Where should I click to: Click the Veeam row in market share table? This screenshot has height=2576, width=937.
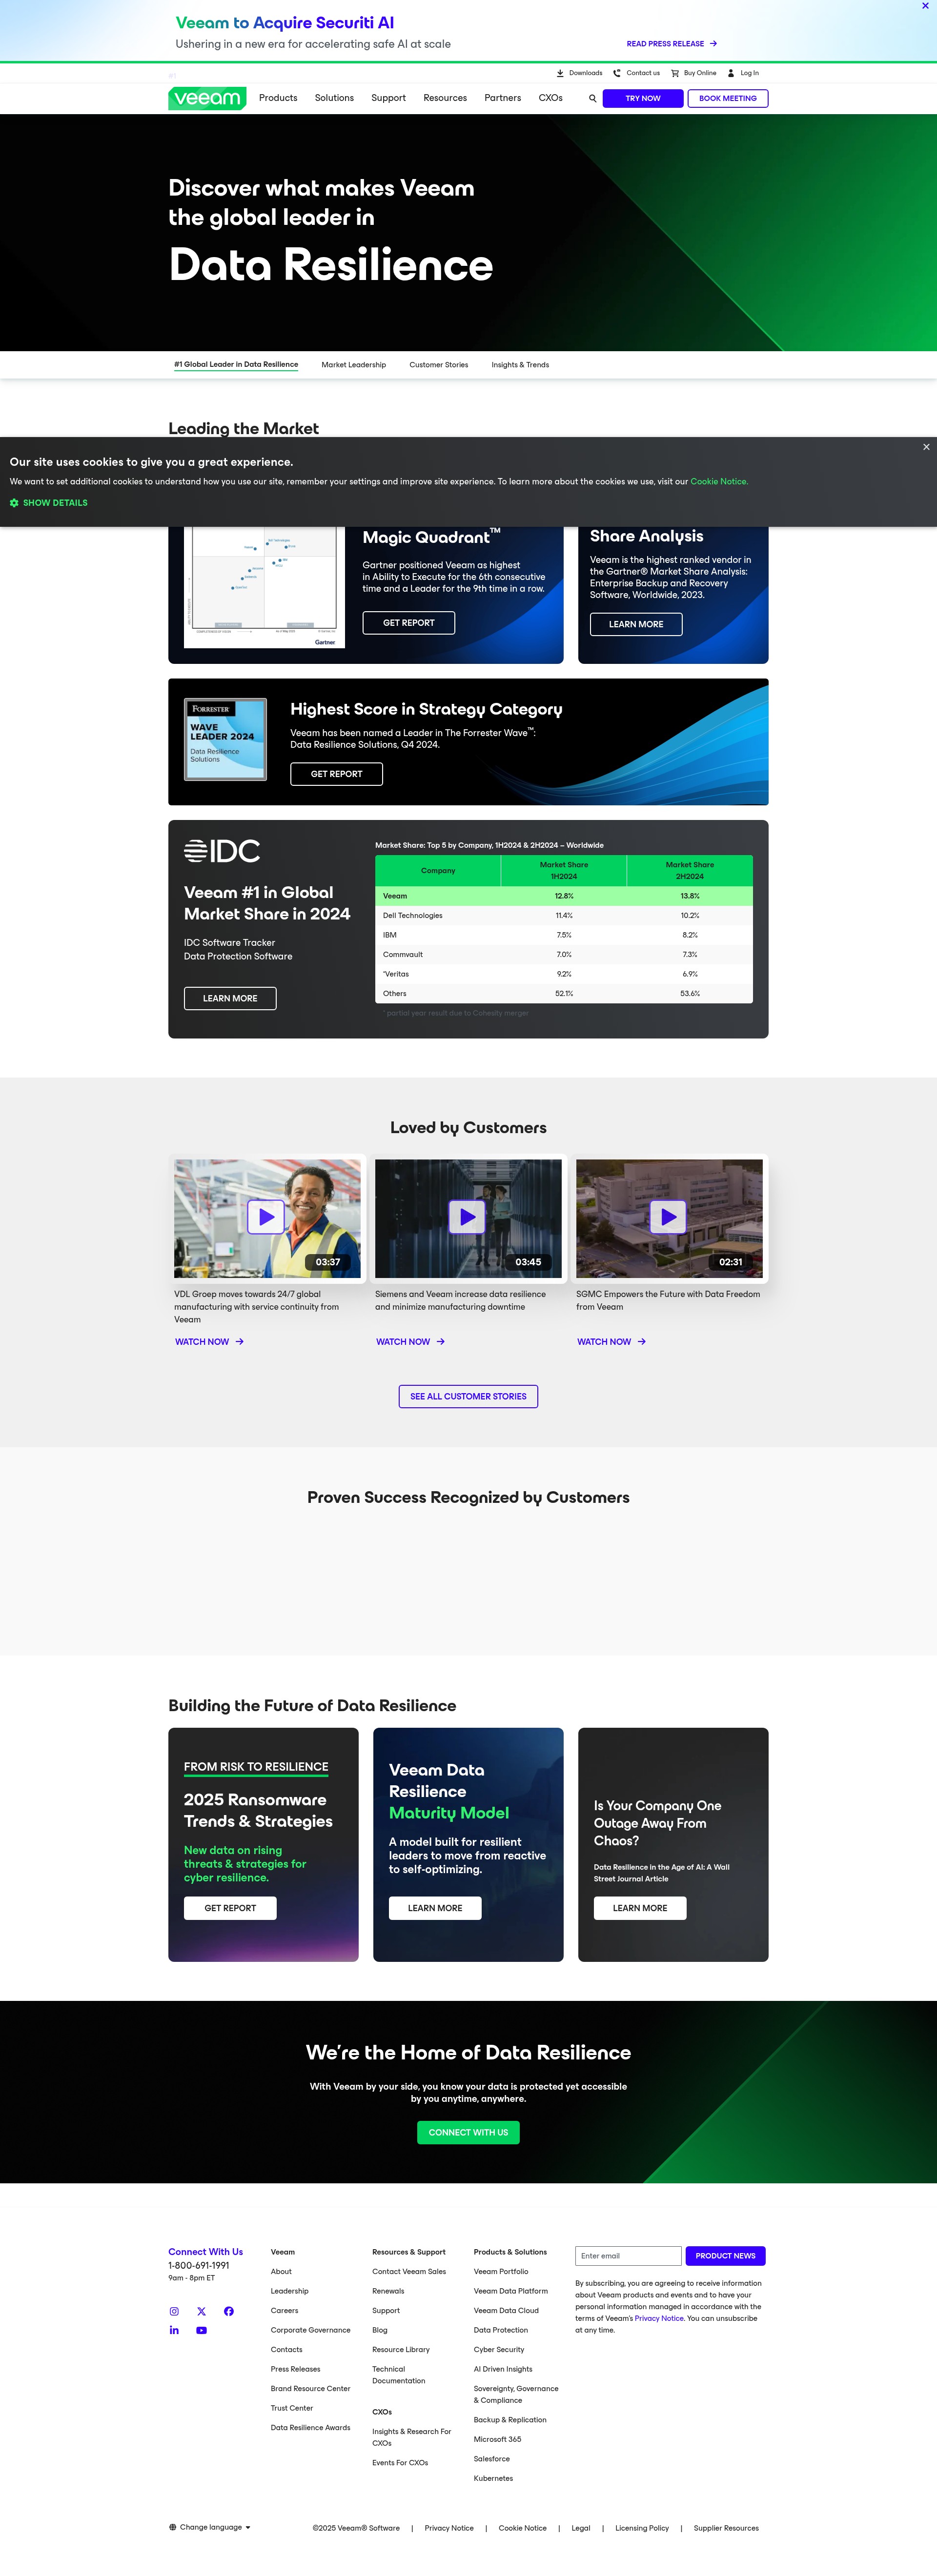click(564, 896)
